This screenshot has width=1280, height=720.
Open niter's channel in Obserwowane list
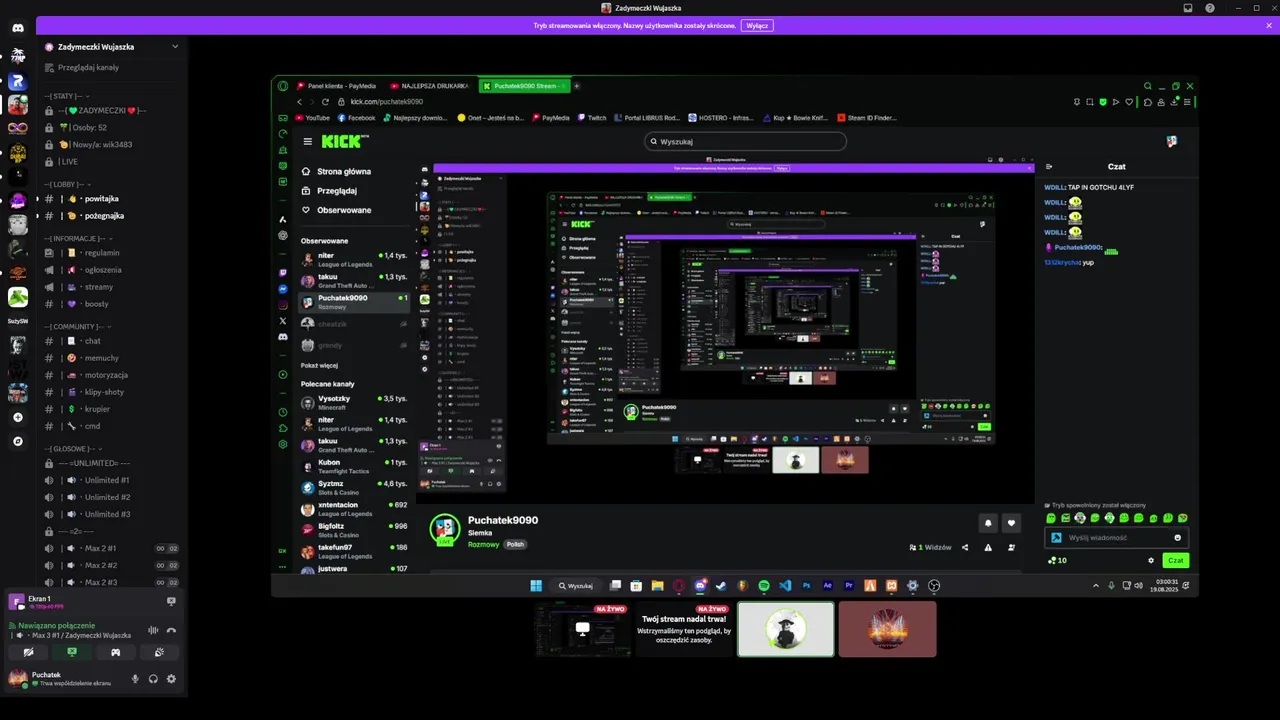(355, 259)
